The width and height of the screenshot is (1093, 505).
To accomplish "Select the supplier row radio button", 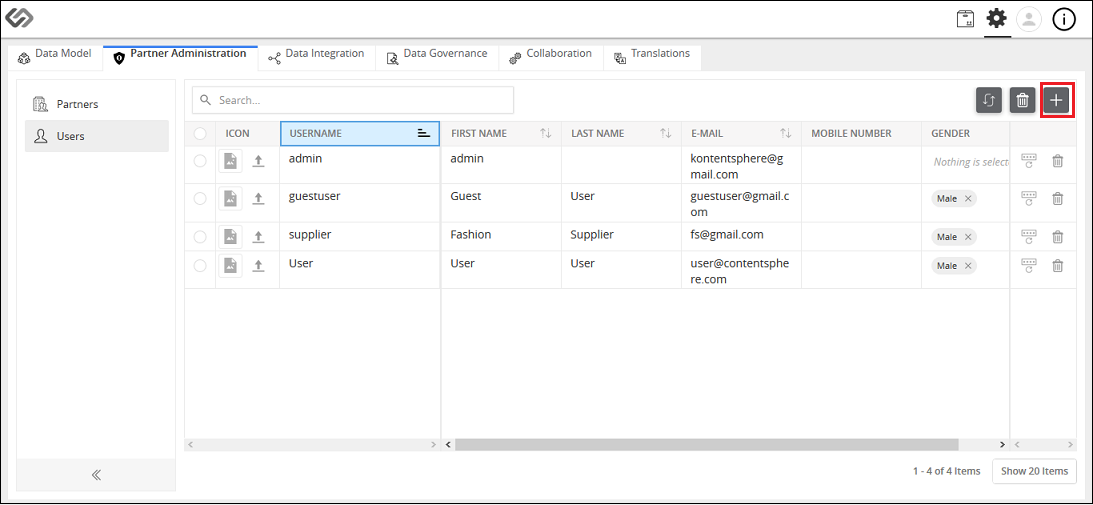I will 200,236.
